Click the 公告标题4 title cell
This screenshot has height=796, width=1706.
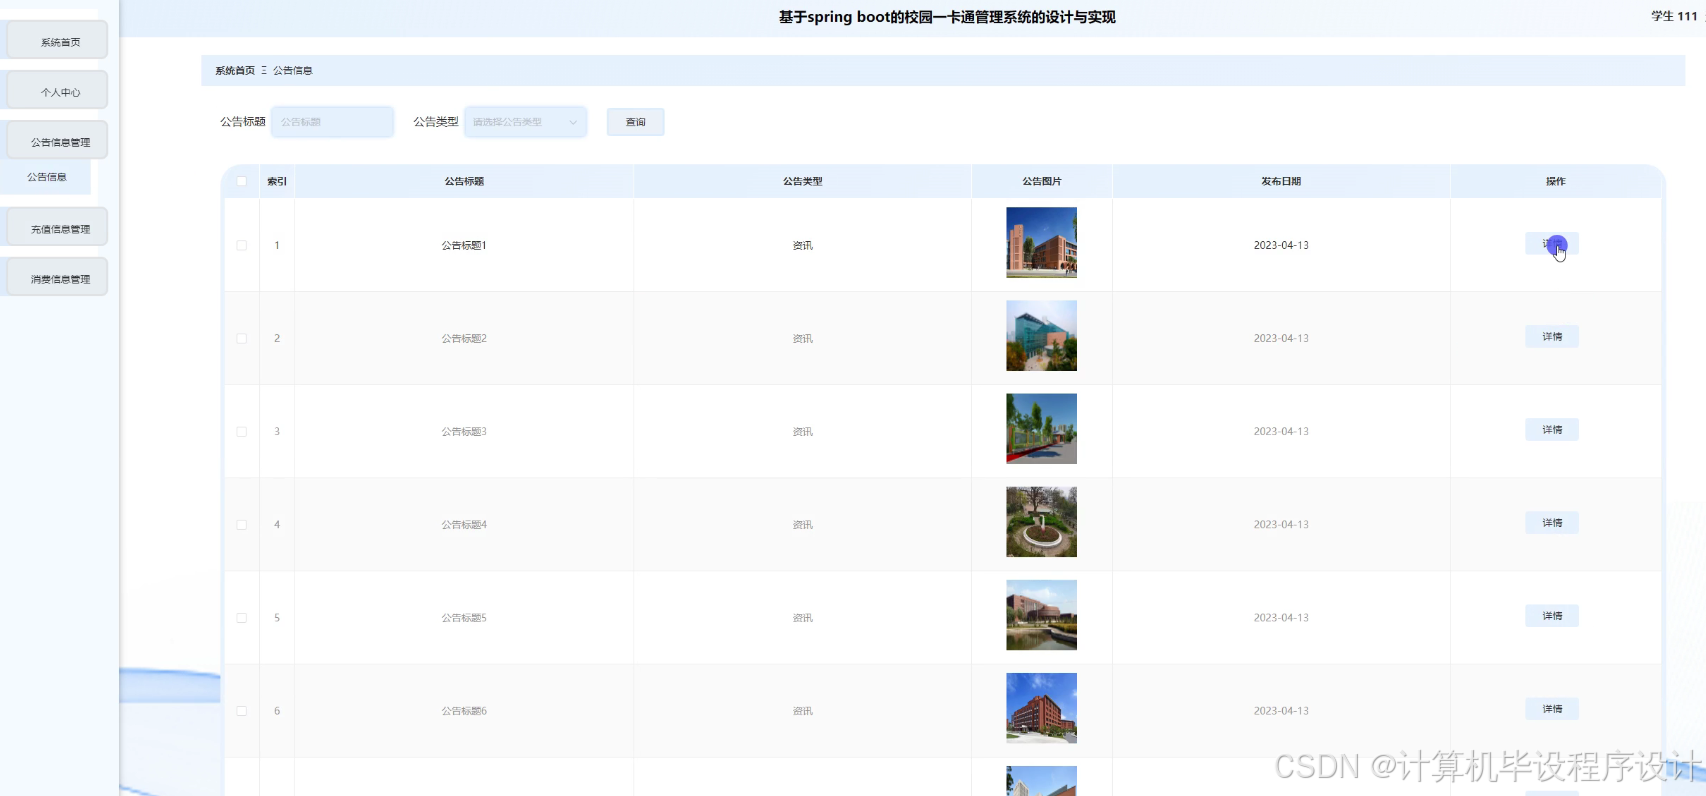coord(464,524)
